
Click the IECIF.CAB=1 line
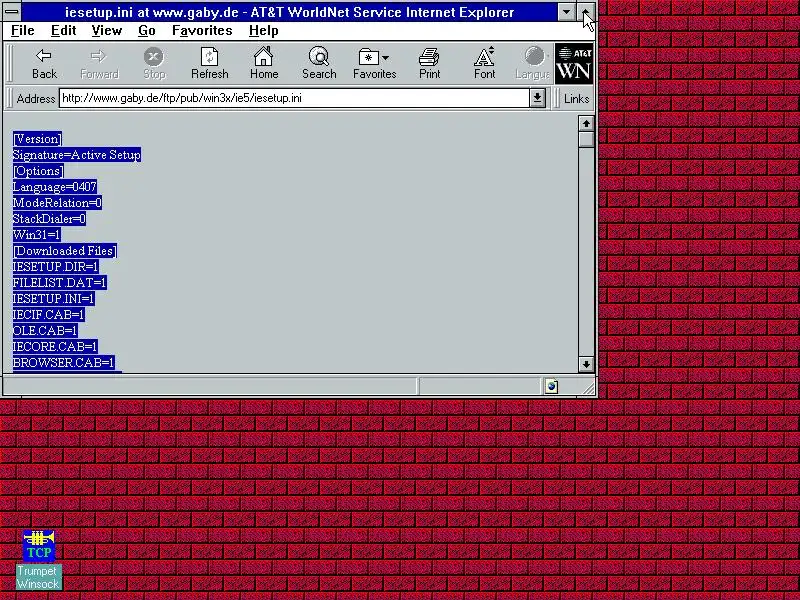49,314
